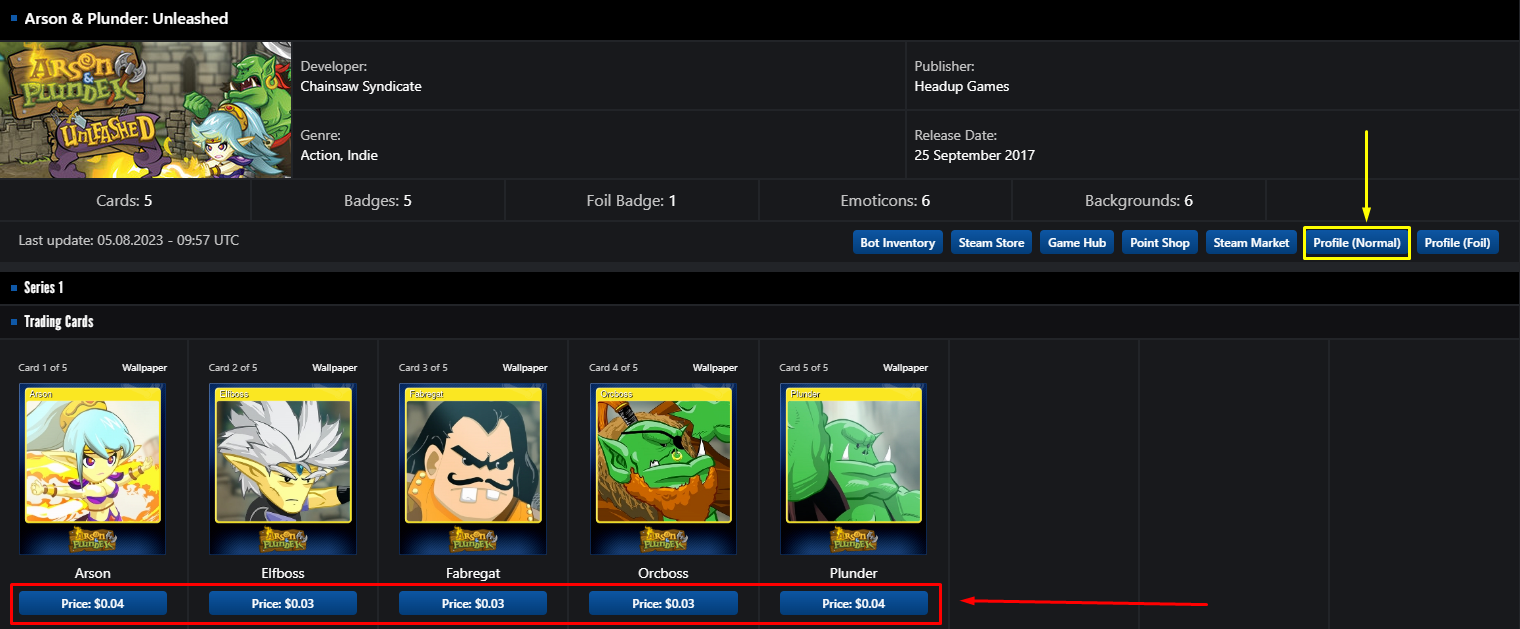View the Elfboss trading card image
The image size is (1520, 629).
283,469
